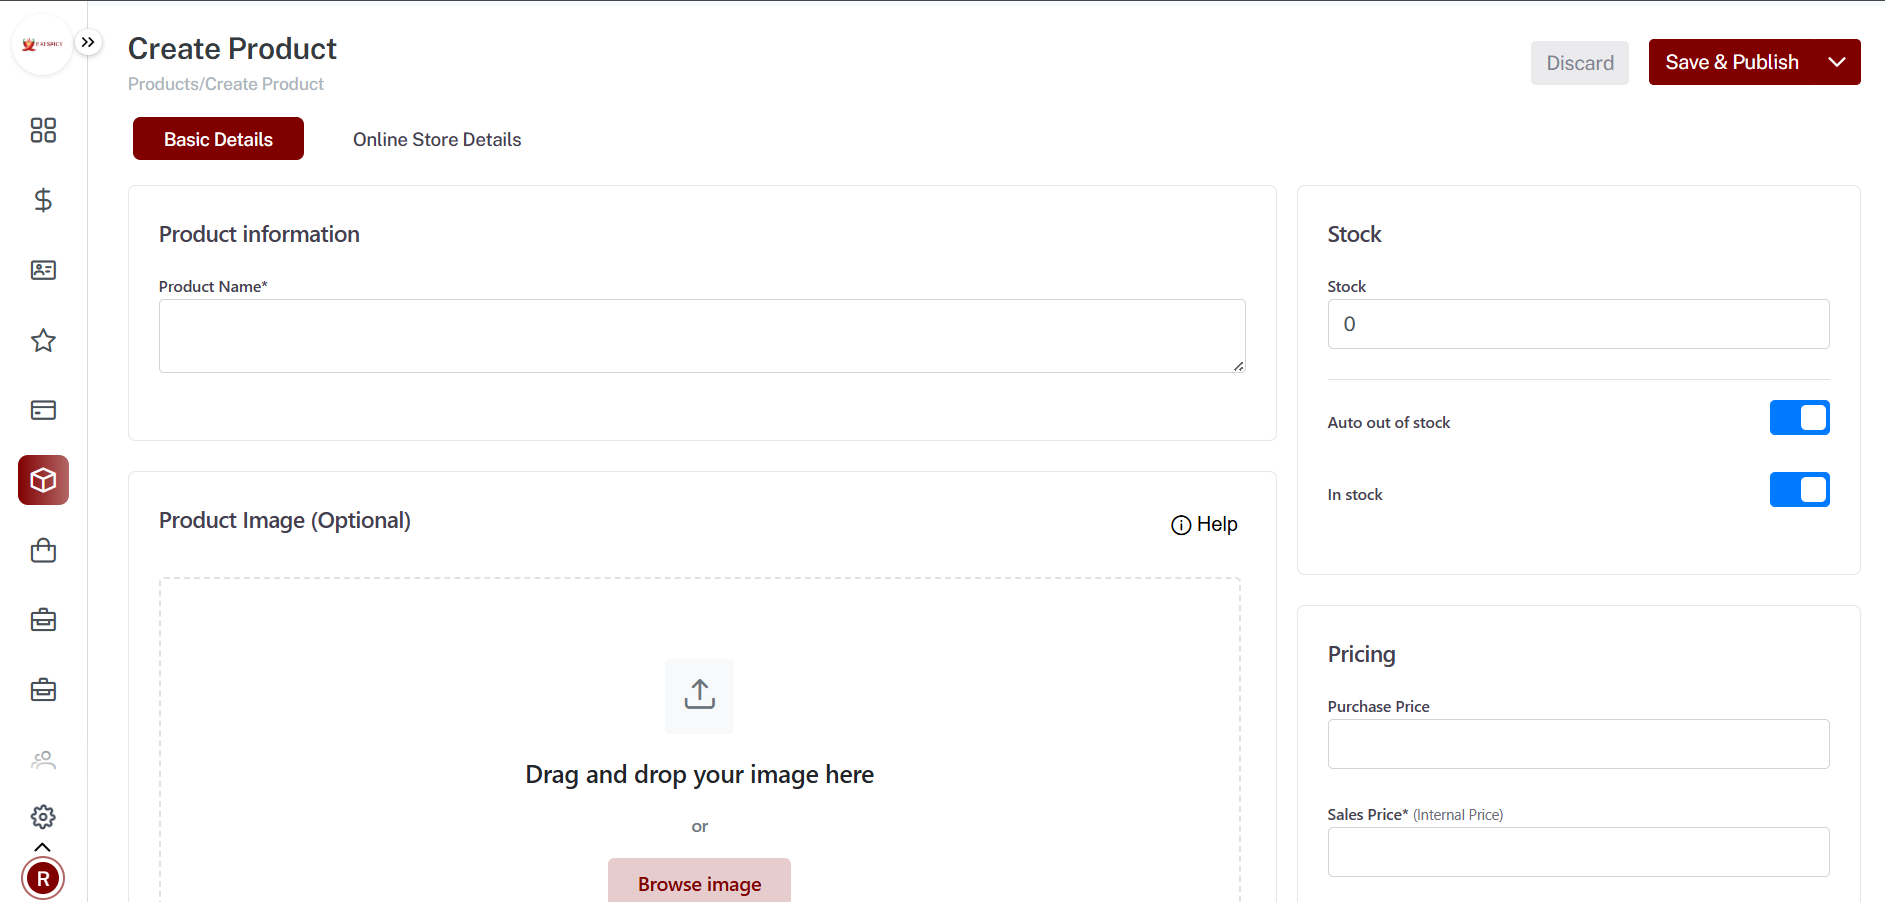Click the upload arrow icon

(699, 695)
